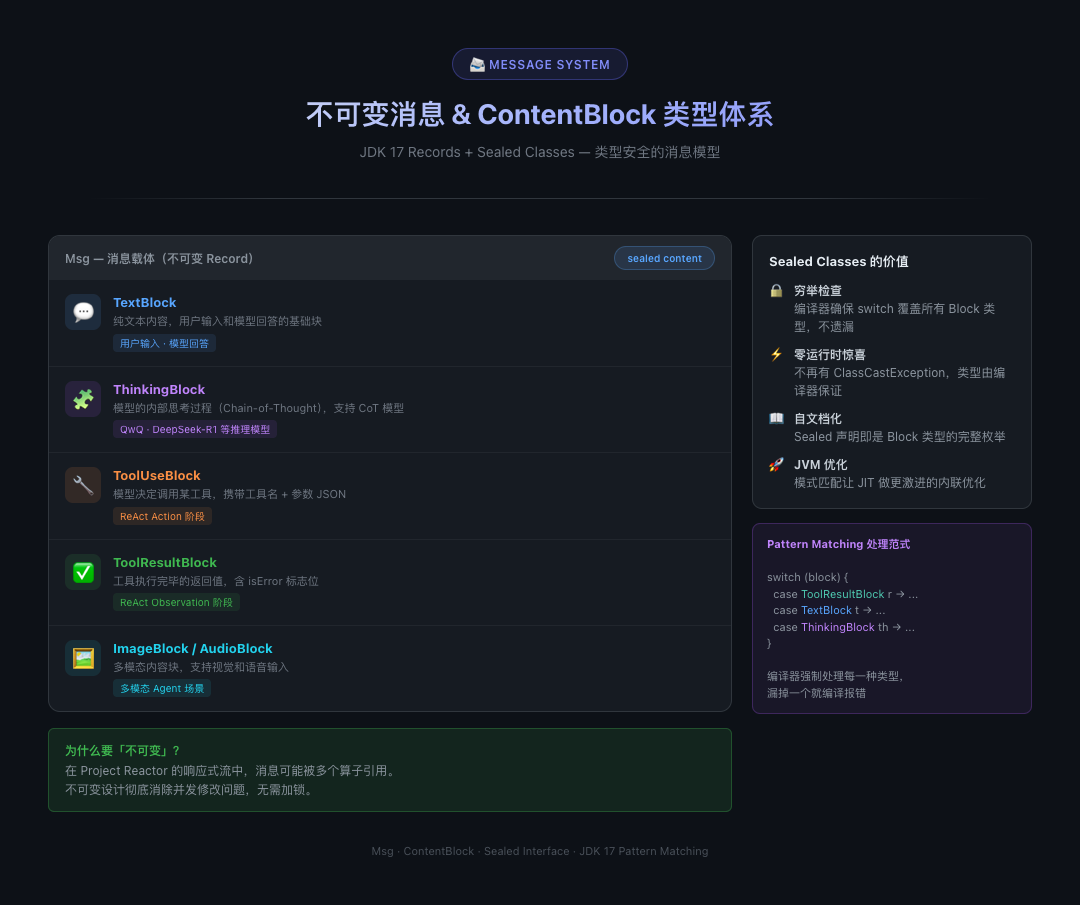This screenshot has height=905, width=1080.
Task: Click the 携带工具名 + 参数 JSON description
Action: pos(229,494)
